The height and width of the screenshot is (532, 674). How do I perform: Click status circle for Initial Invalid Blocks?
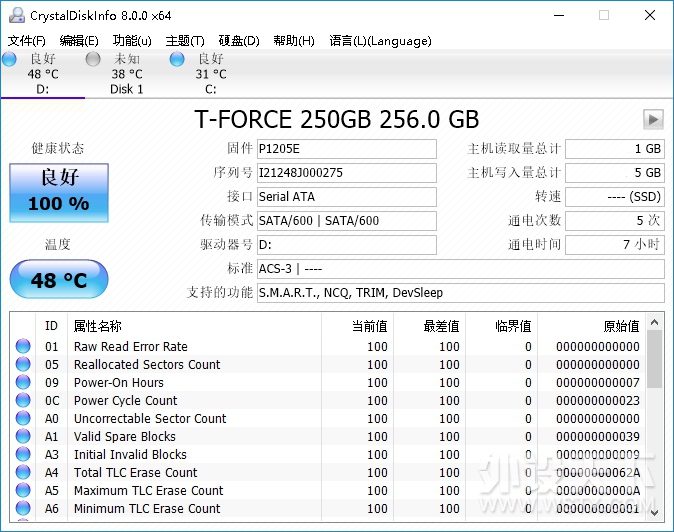tap(23, 454)
